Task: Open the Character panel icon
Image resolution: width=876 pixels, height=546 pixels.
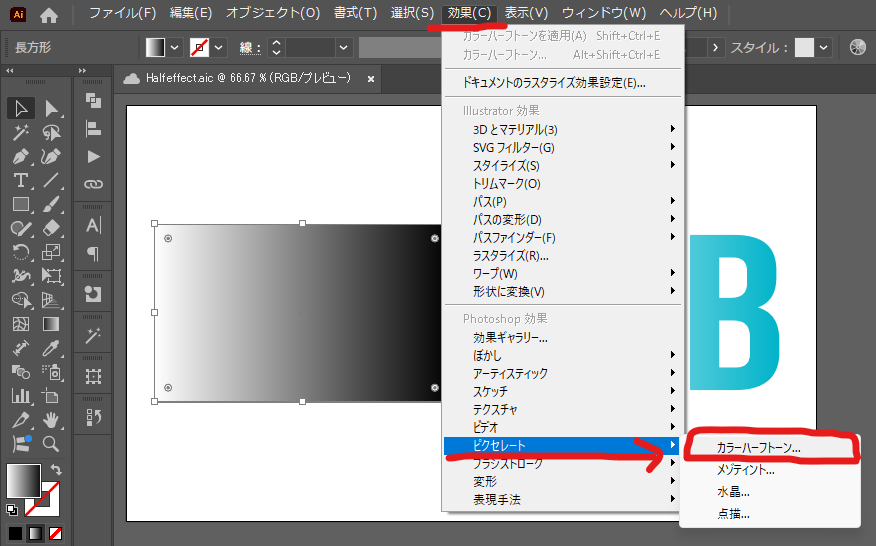Action: [93, 225]
